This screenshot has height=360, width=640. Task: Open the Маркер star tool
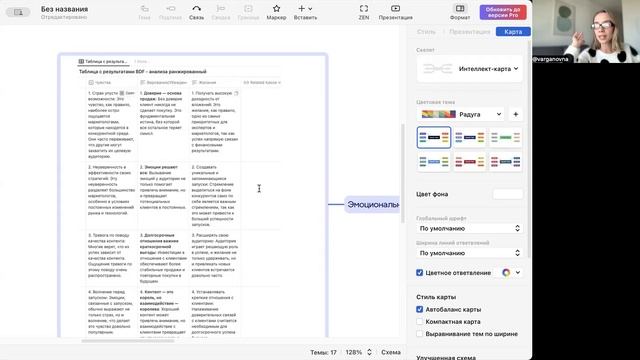276,12
